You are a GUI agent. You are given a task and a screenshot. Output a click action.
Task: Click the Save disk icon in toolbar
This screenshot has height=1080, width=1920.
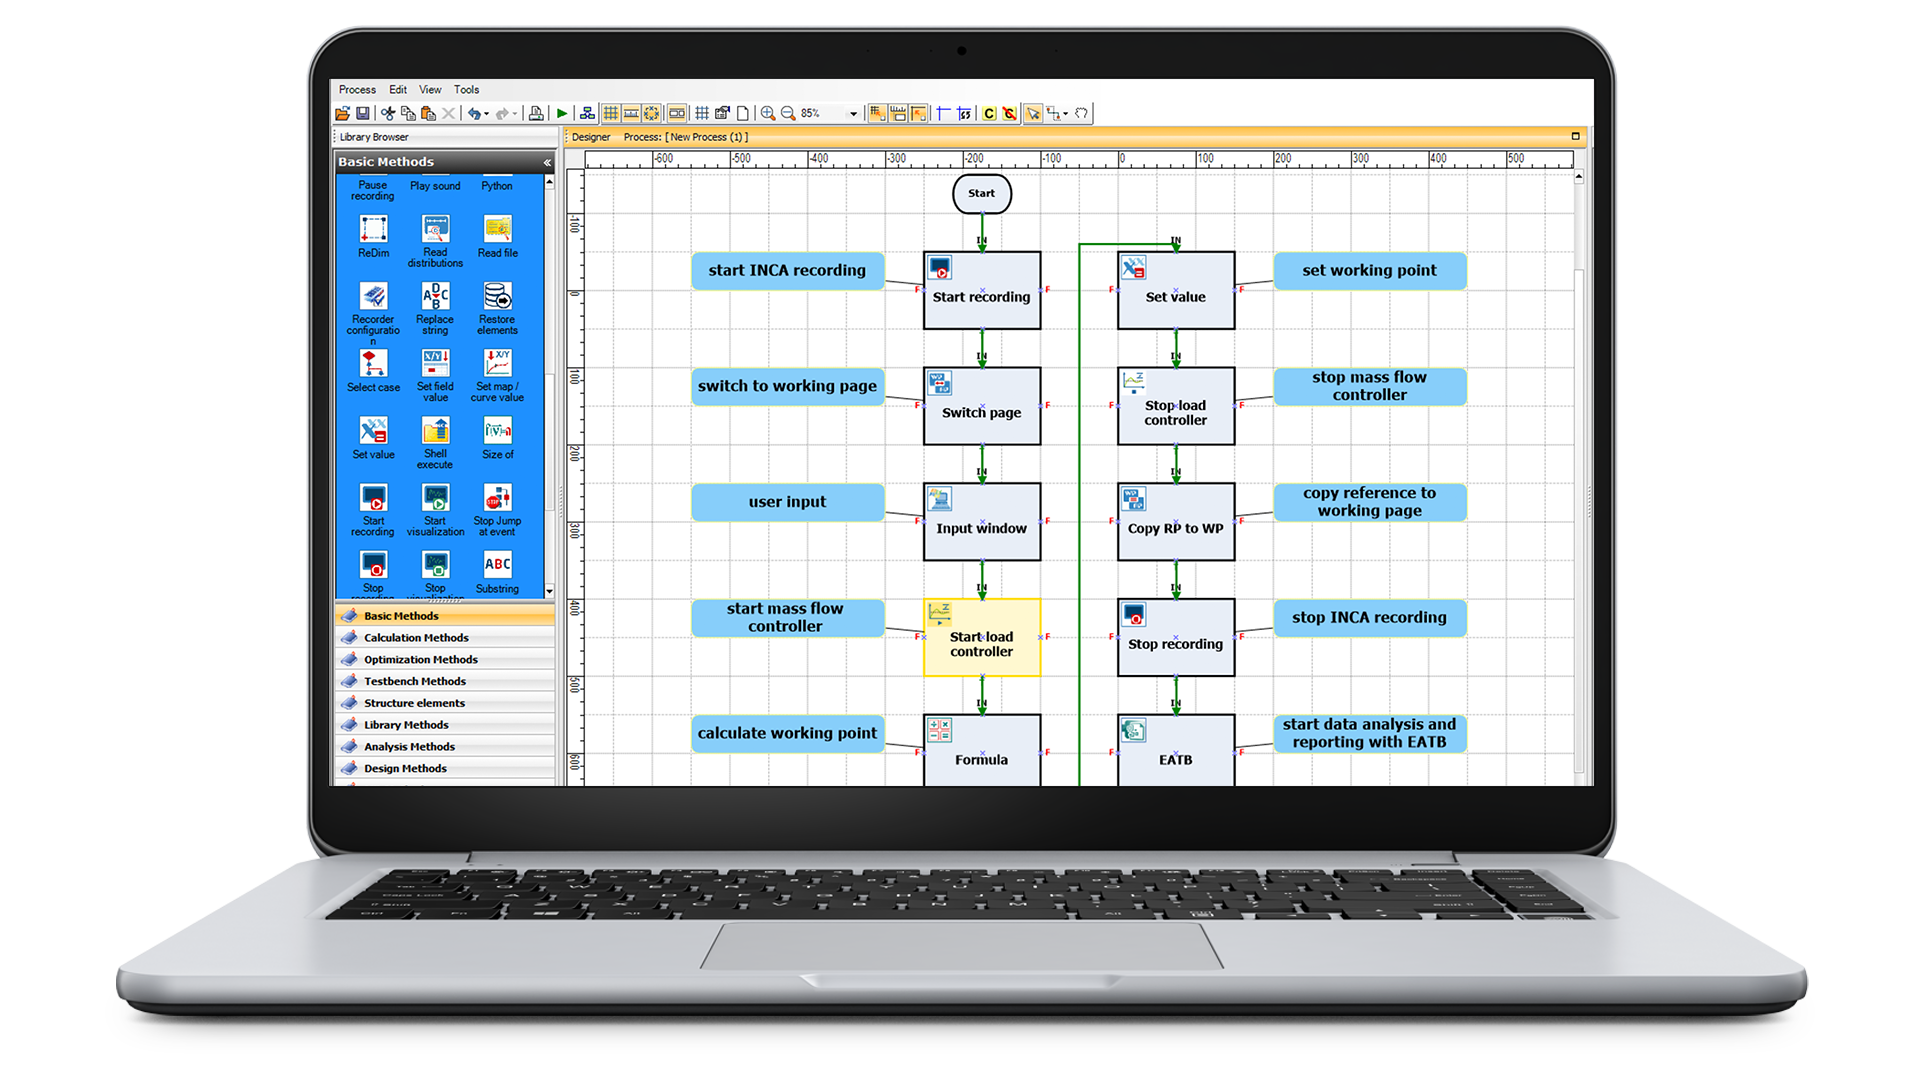click(x=363, y=114)
